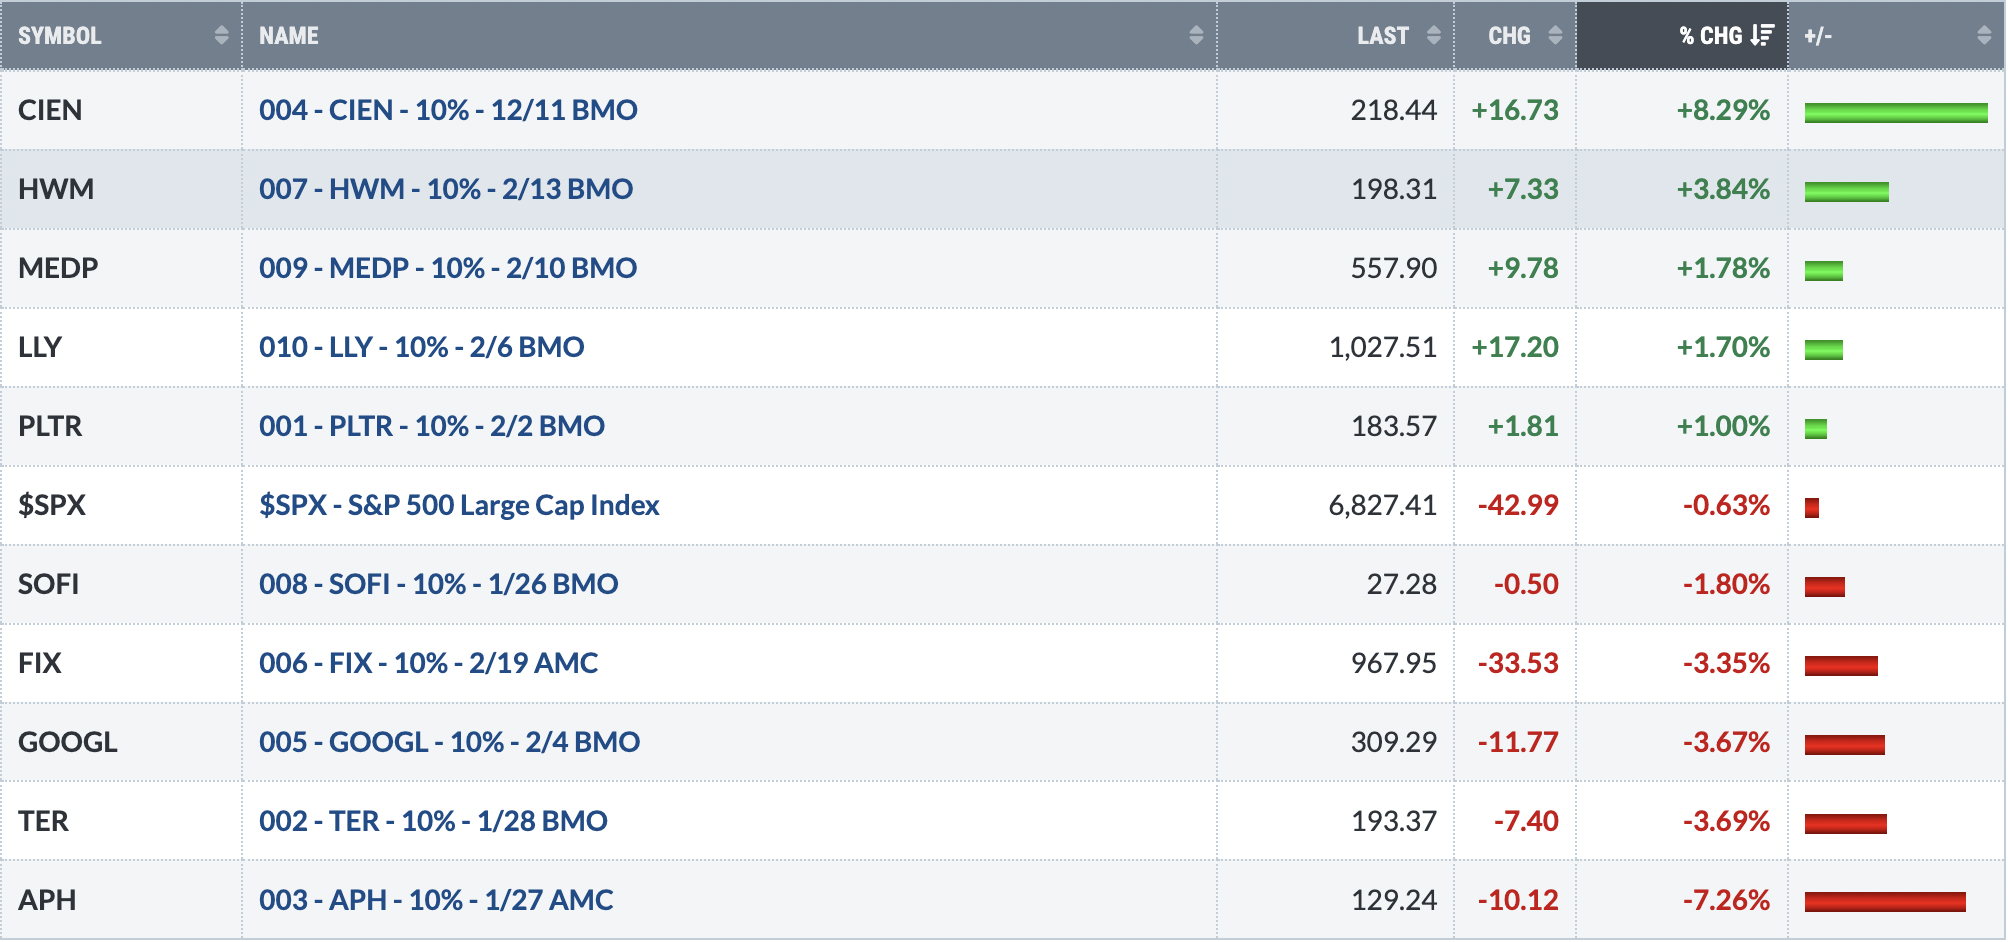Viewport: 2008px width, 942px height.
Task: Open the 008 - SOFI - 10% - 1/26 BMO link
Action: click(x=439, y=584)
